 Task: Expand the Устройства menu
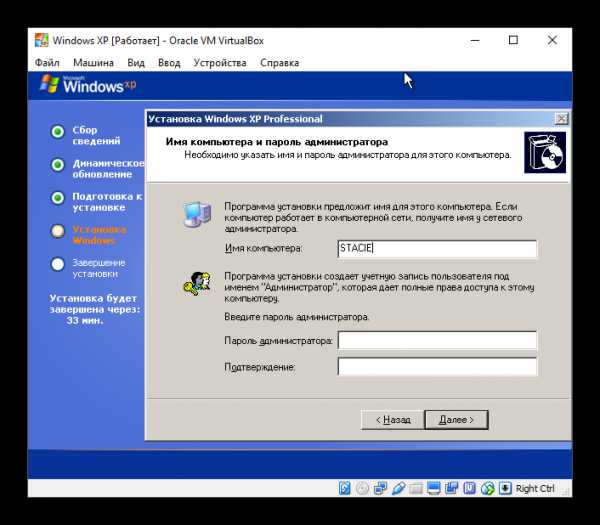[219, 63]
